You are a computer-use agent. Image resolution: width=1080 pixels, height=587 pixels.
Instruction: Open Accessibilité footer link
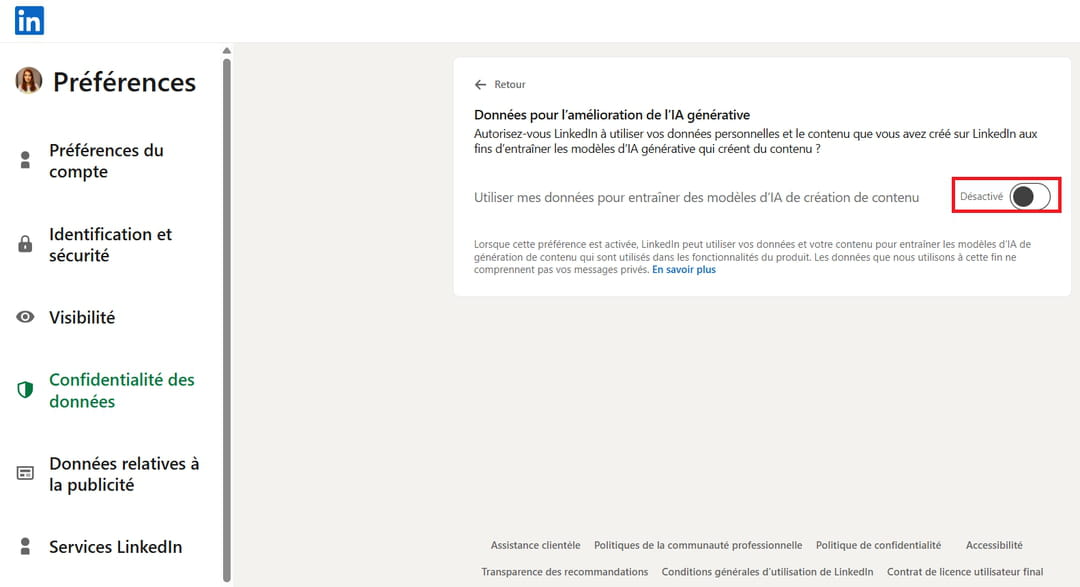tap(994, 545)
